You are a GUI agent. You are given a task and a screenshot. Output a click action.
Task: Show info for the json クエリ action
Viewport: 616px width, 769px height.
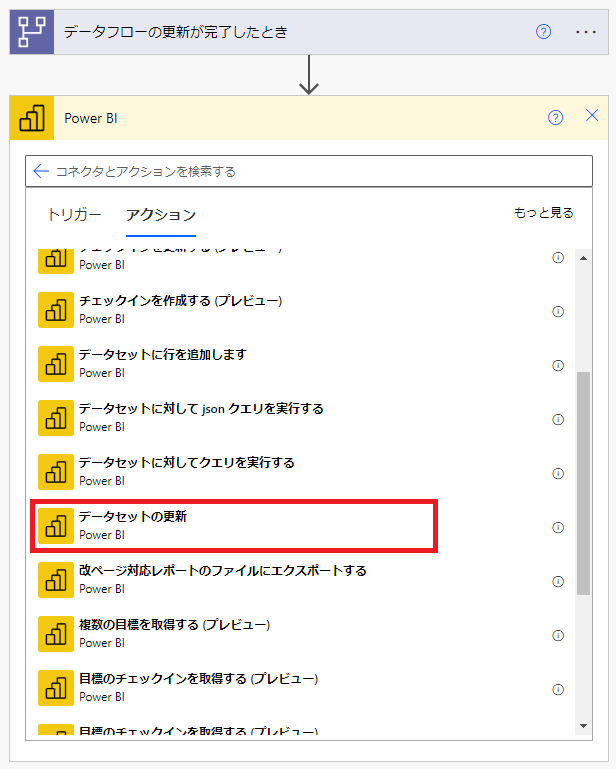[558, 419]
